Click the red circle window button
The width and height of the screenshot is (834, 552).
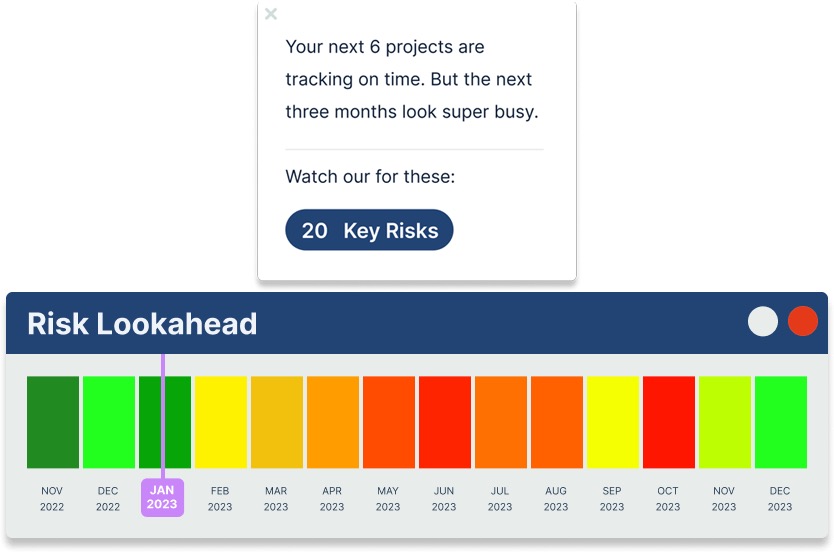(803, 321)
